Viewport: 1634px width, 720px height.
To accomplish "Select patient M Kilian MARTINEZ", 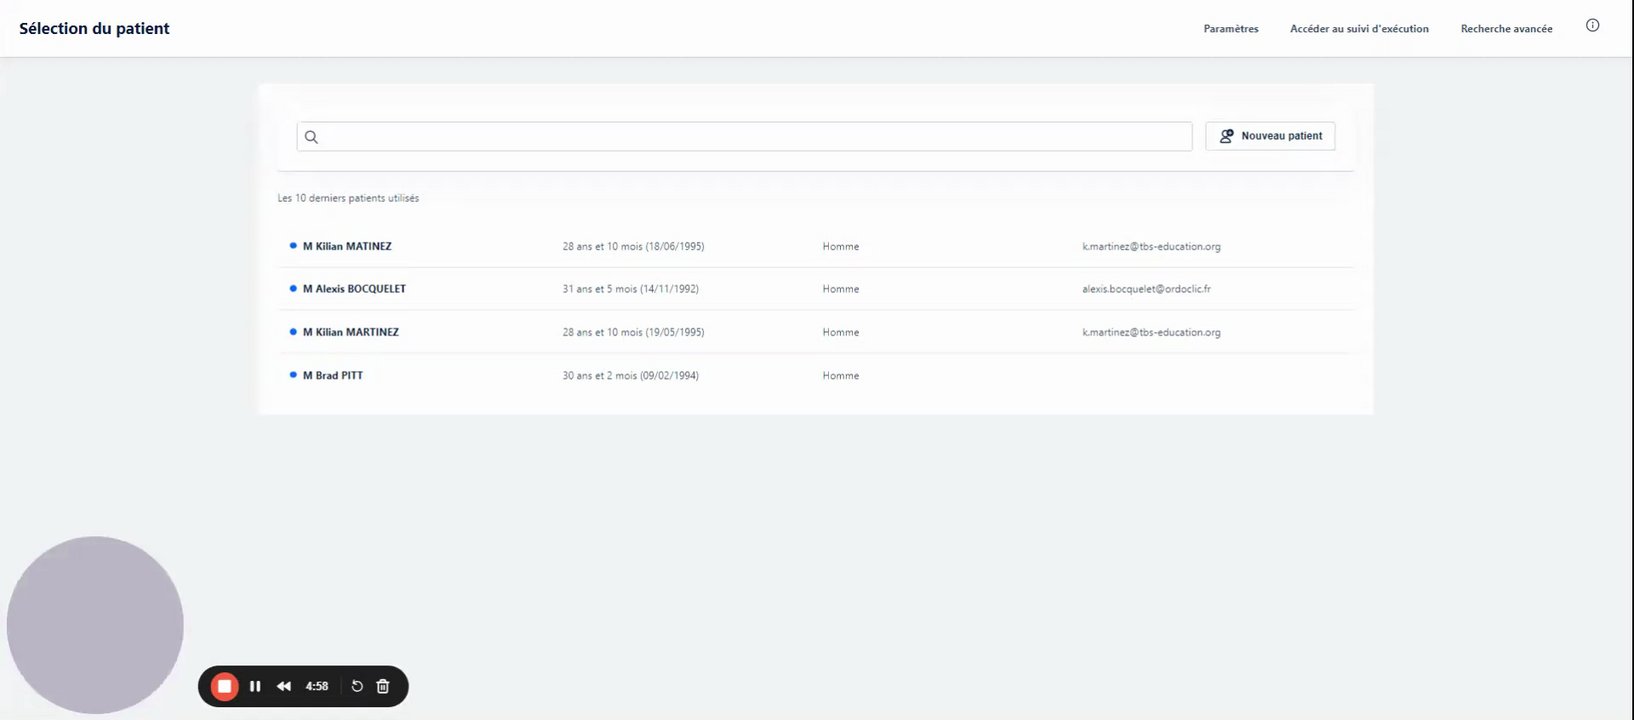I will click(817, 332).
